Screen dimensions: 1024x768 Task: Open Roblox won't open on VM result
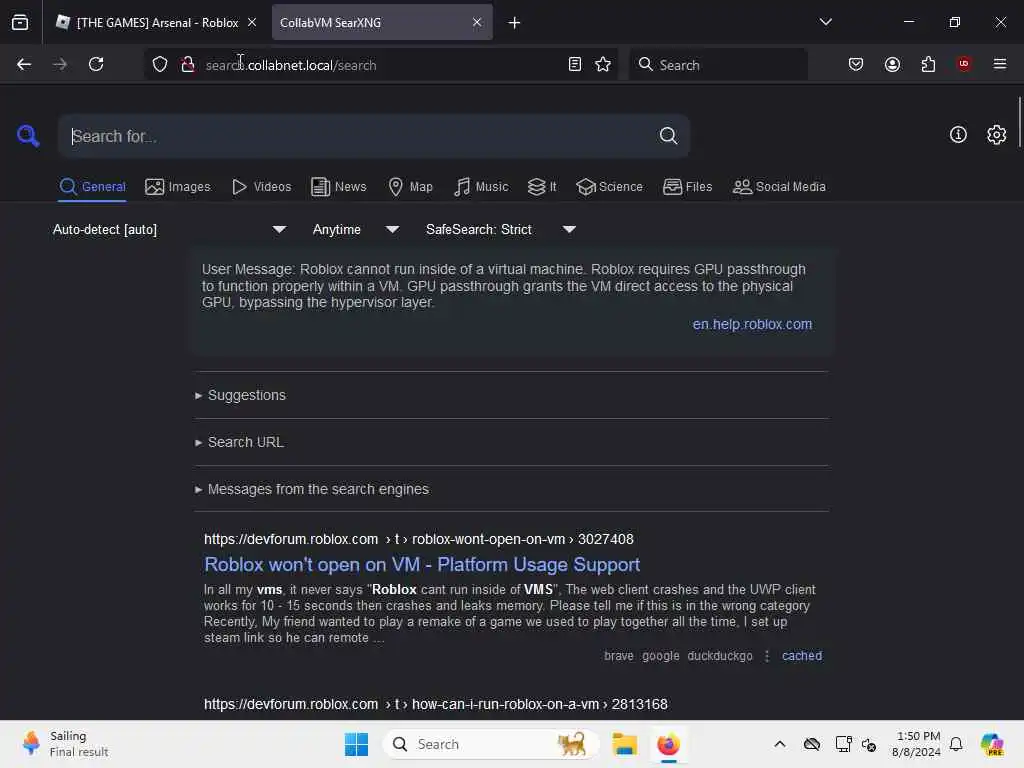point(422,564)
